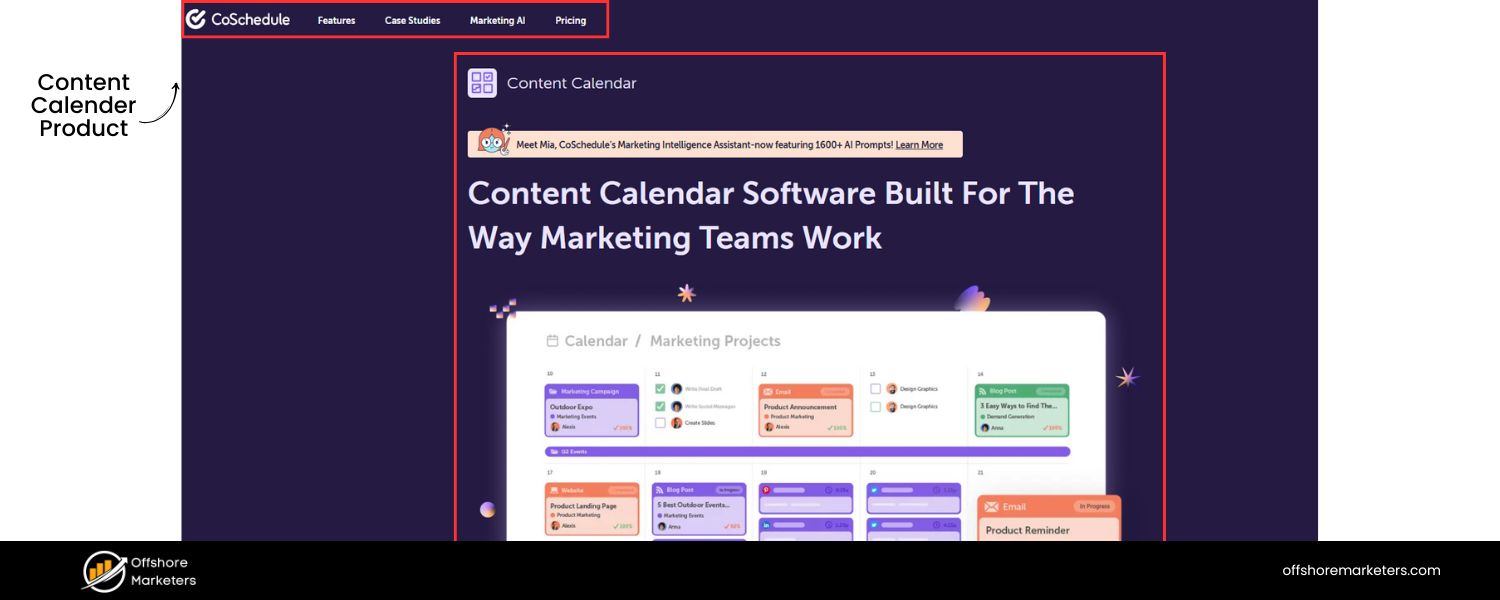Click the calendar icon beside the Calendar breadcrumb
This screenshot has height=600, width=1500.
(x=553, y=340)
